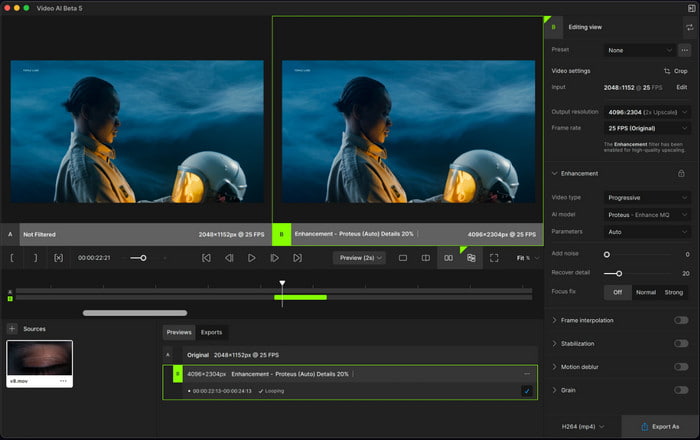Viewport: 700px width, 440px height.
Task: Select the green B view badge
Action: [281, 234]
